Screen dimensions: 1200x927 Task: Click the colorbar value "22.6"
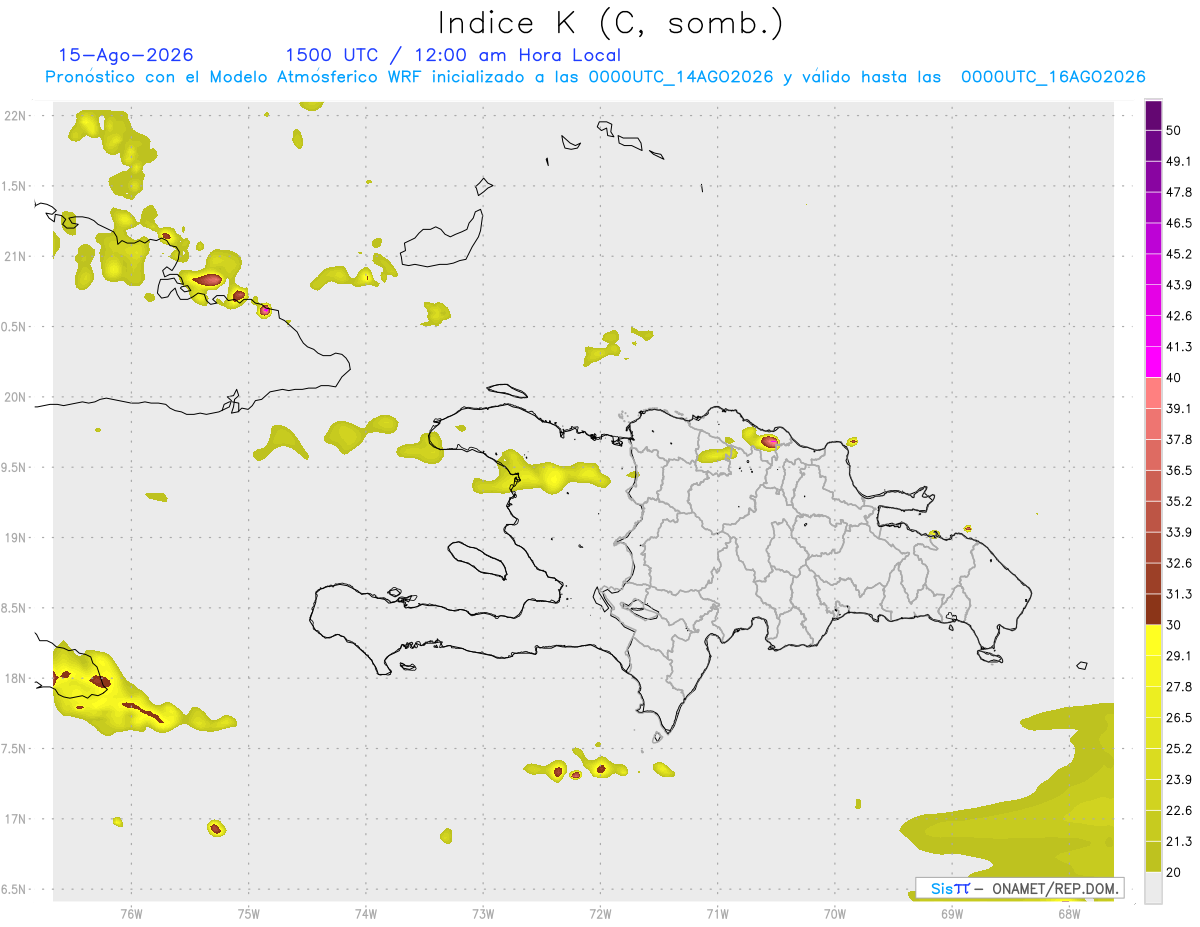click(x=1179, y=811)
